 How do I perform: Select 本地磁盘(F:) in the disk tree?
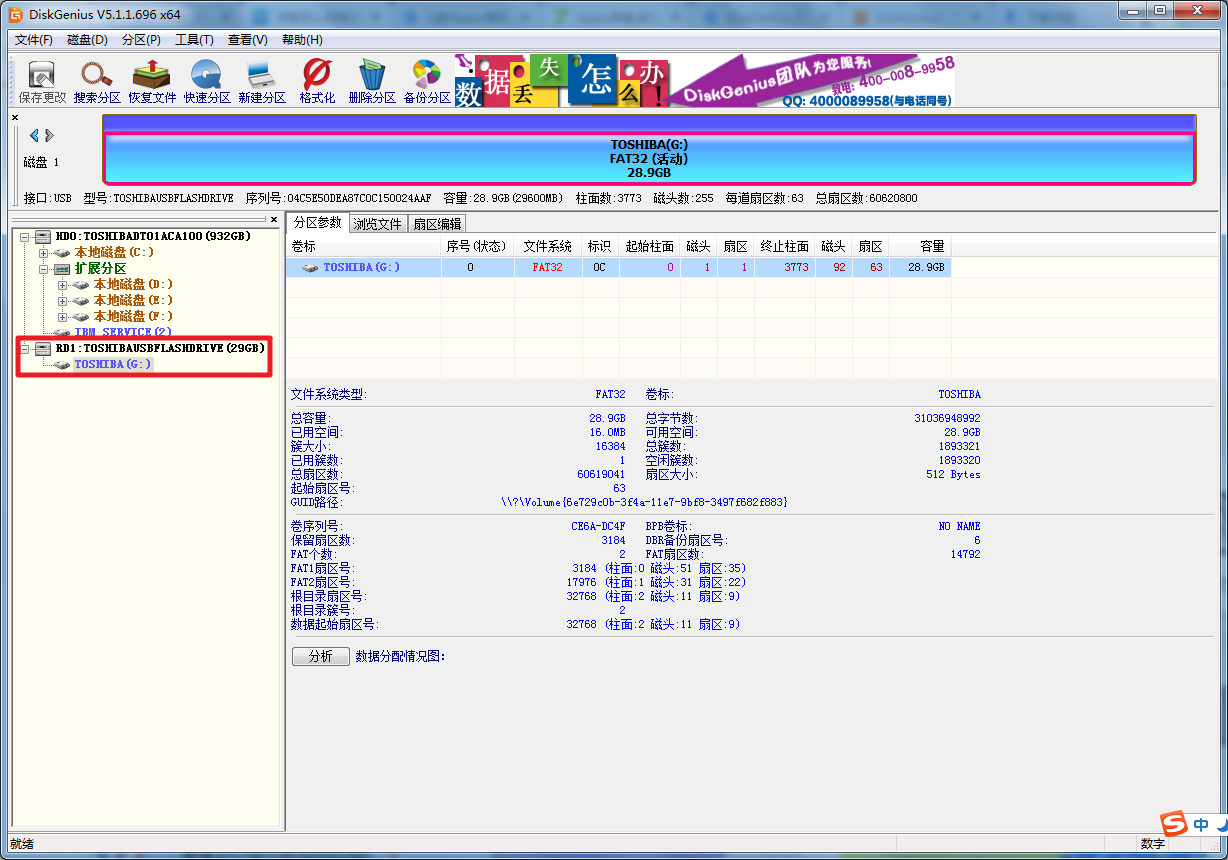[133, 316]
